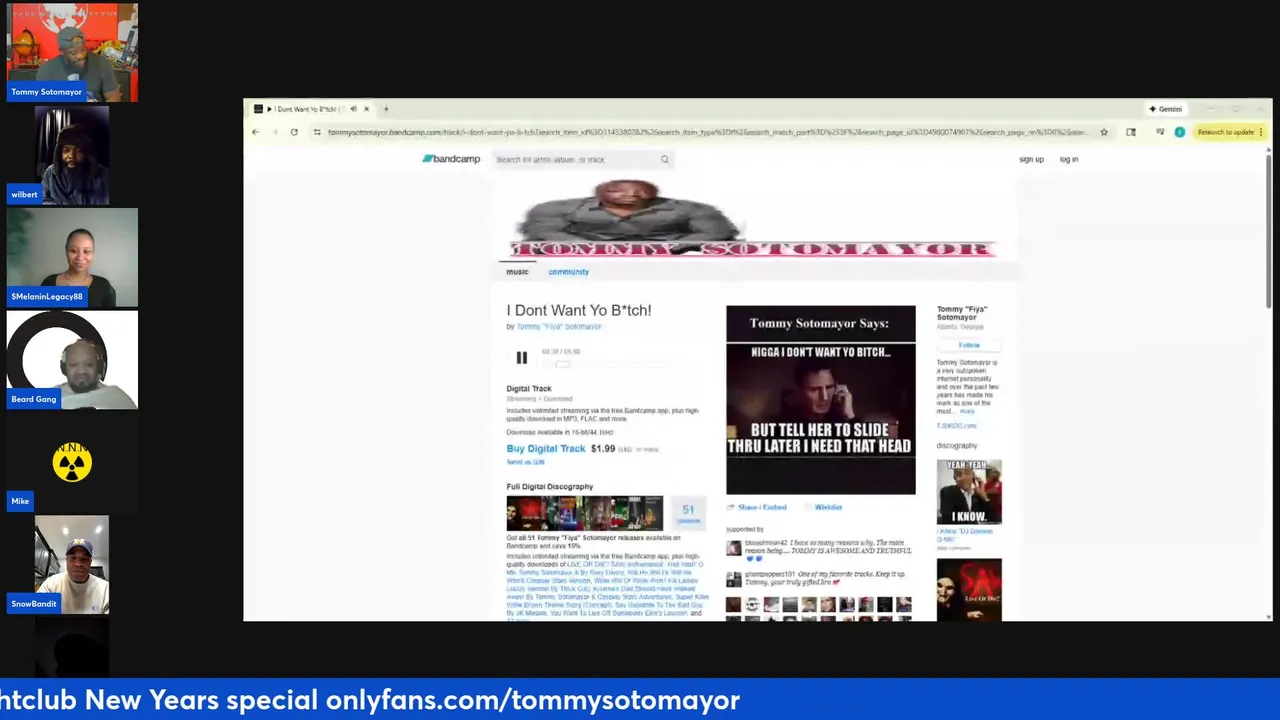Viewport: 1280px width, 720px height.
Task: Reload the page
Action: [x=294, y=132]
